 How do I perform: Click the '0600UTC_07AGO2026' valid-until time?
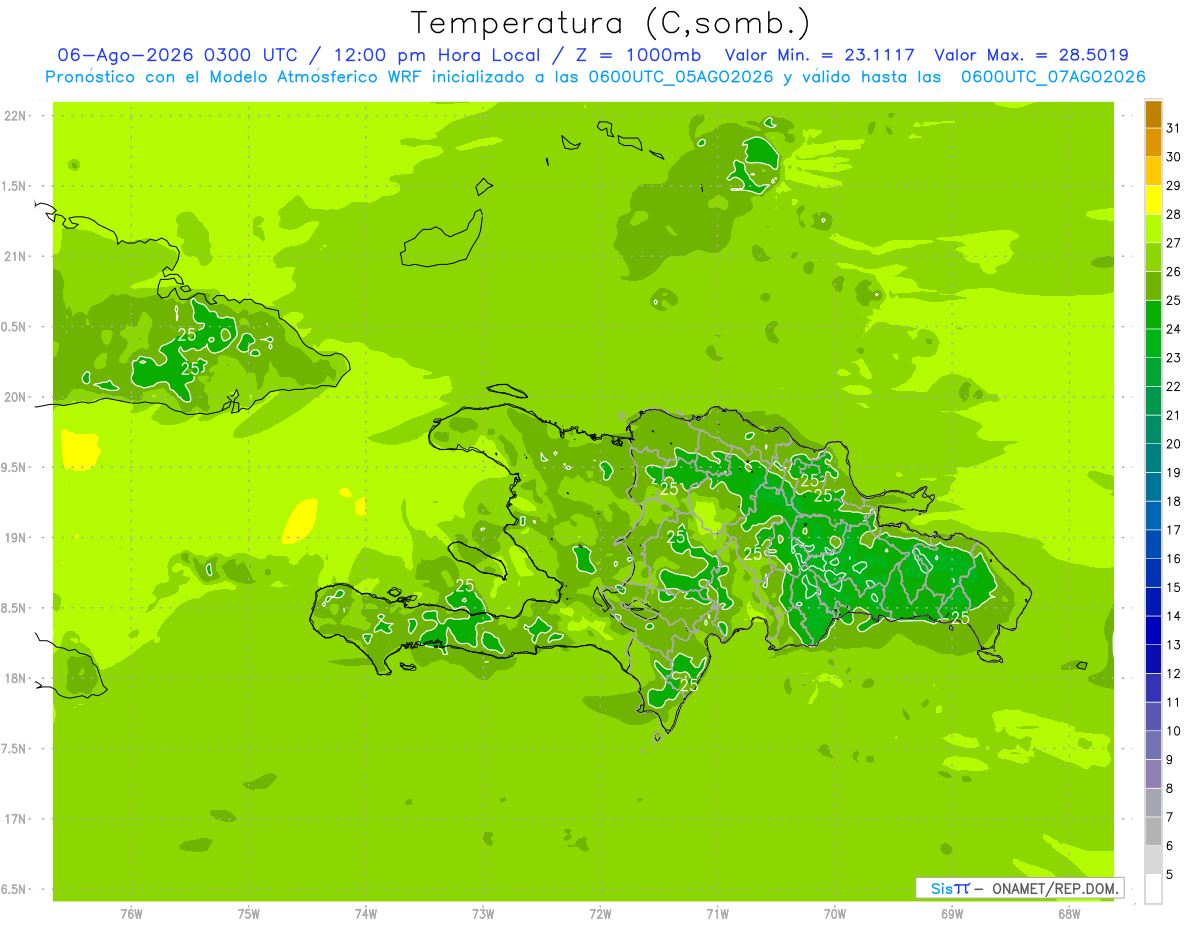1053,77
